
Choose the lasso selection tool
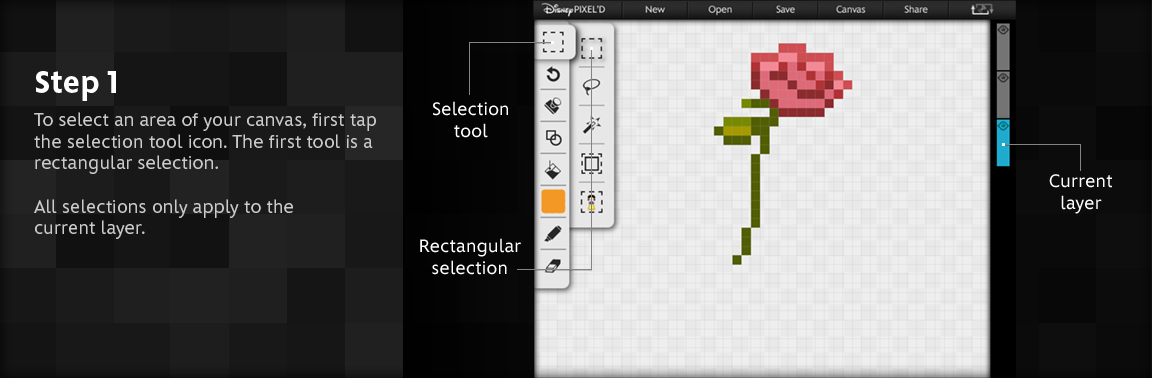592,87
